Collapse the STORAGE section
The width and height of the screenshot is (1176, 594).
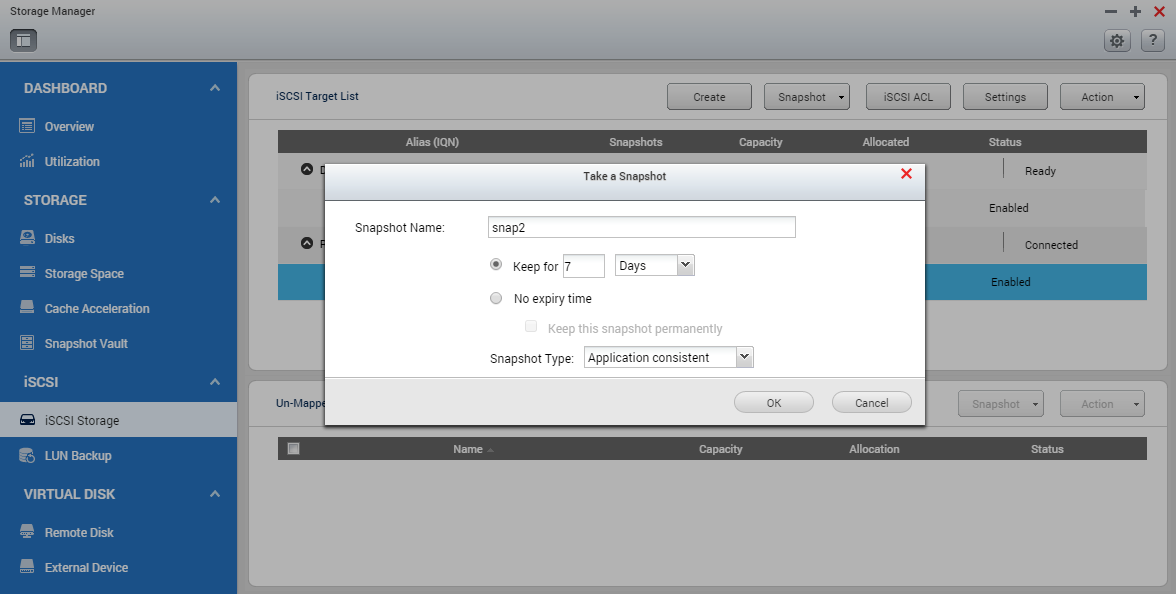point(214,200)
